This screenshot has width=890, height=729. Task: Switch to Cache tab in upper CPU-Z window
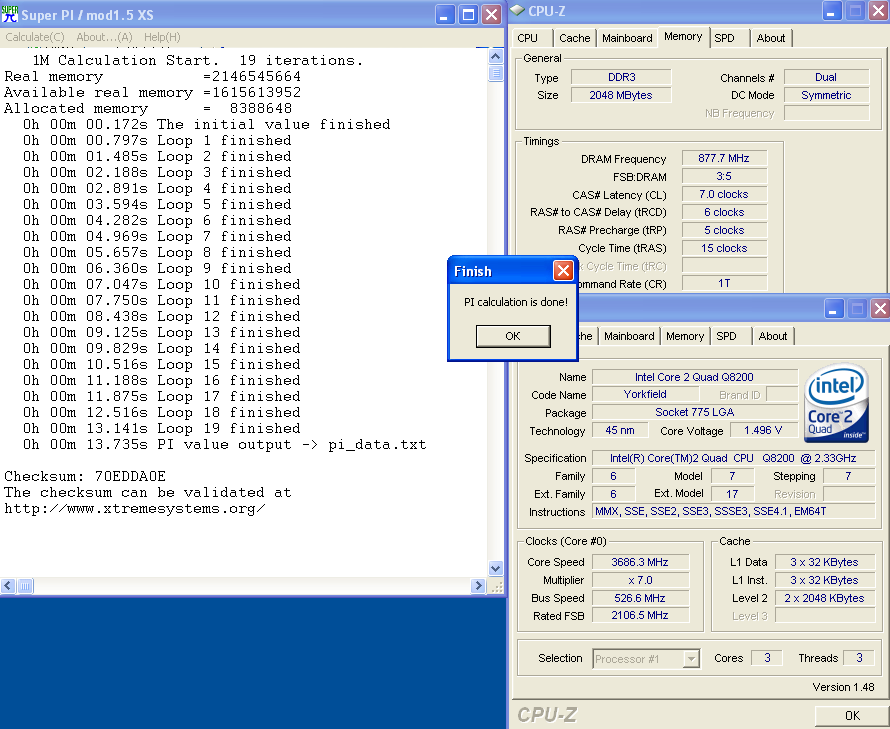click(574, 38)
